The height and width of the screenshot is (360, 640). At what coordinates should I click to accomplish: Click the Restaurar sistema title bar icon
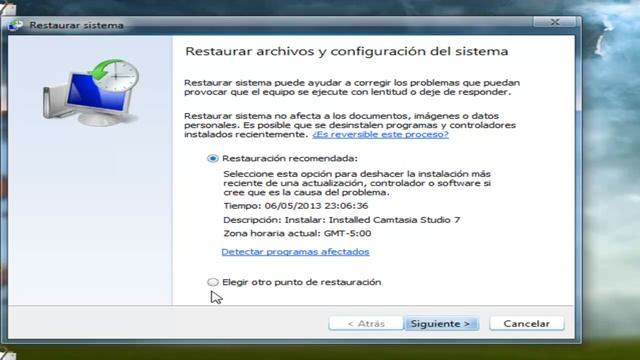16,25
